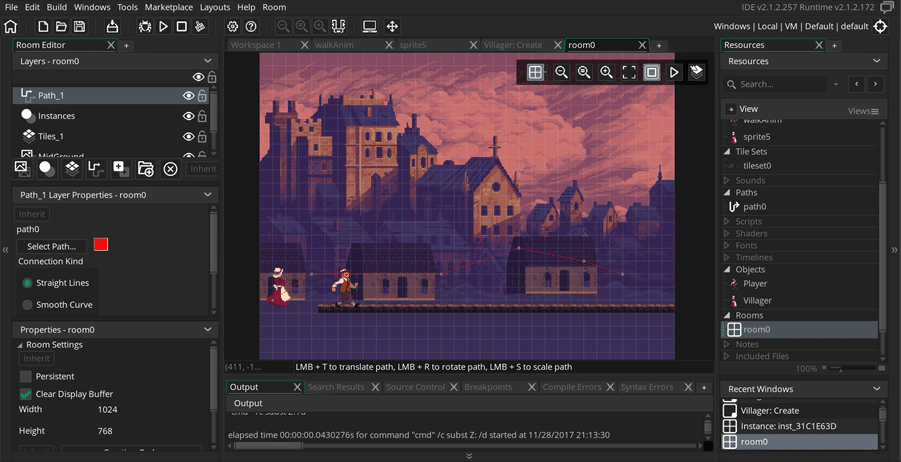Viewport: 901px width, 462px height.
Task: Delete the selected layer
Action: coord(170,168)
